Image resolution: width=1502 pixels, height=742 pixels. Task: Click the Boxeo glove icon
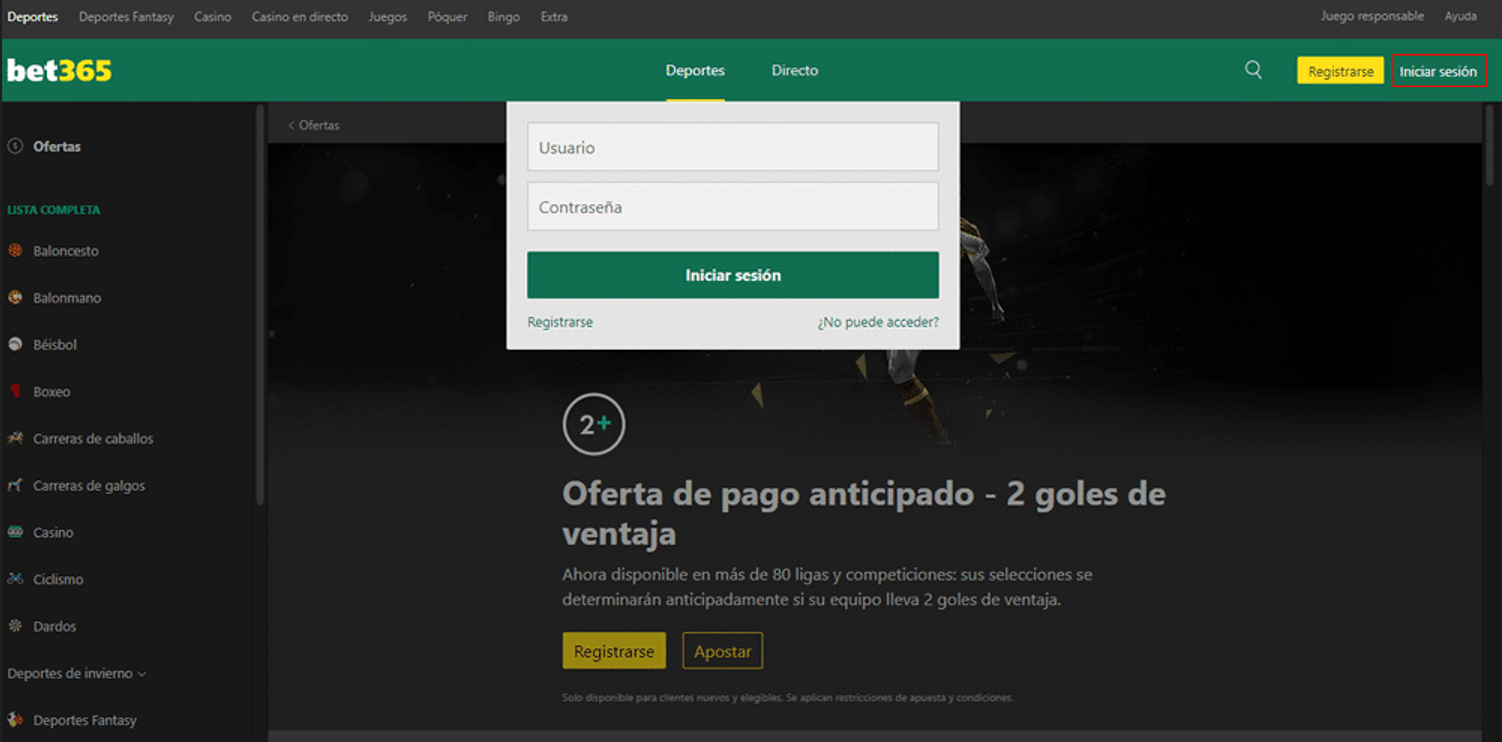pyautogui.click(x=15, y=391)
